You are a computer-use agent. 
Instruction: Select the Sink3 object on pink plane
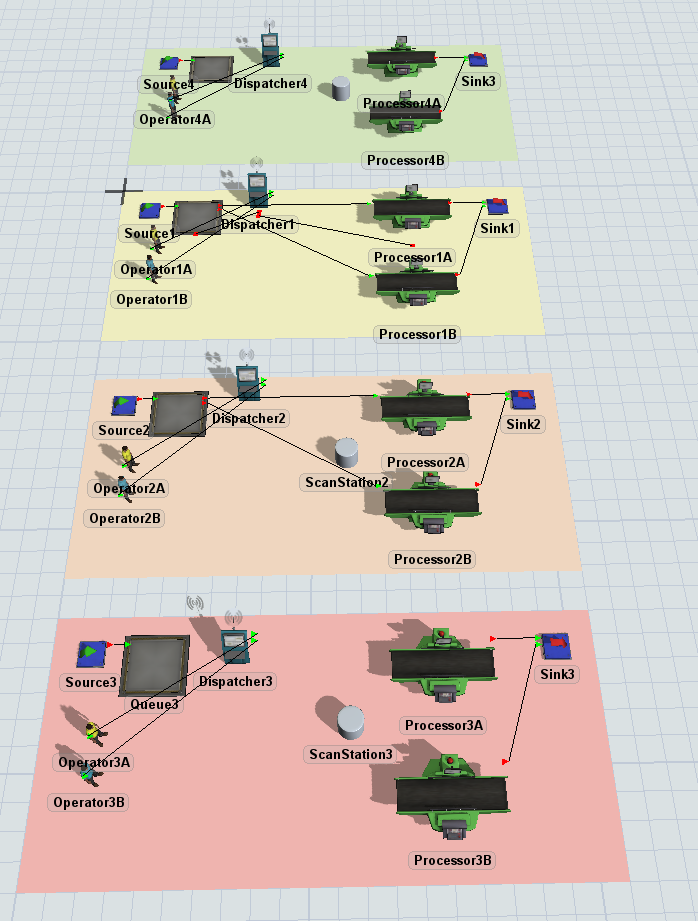coord(555,646)
